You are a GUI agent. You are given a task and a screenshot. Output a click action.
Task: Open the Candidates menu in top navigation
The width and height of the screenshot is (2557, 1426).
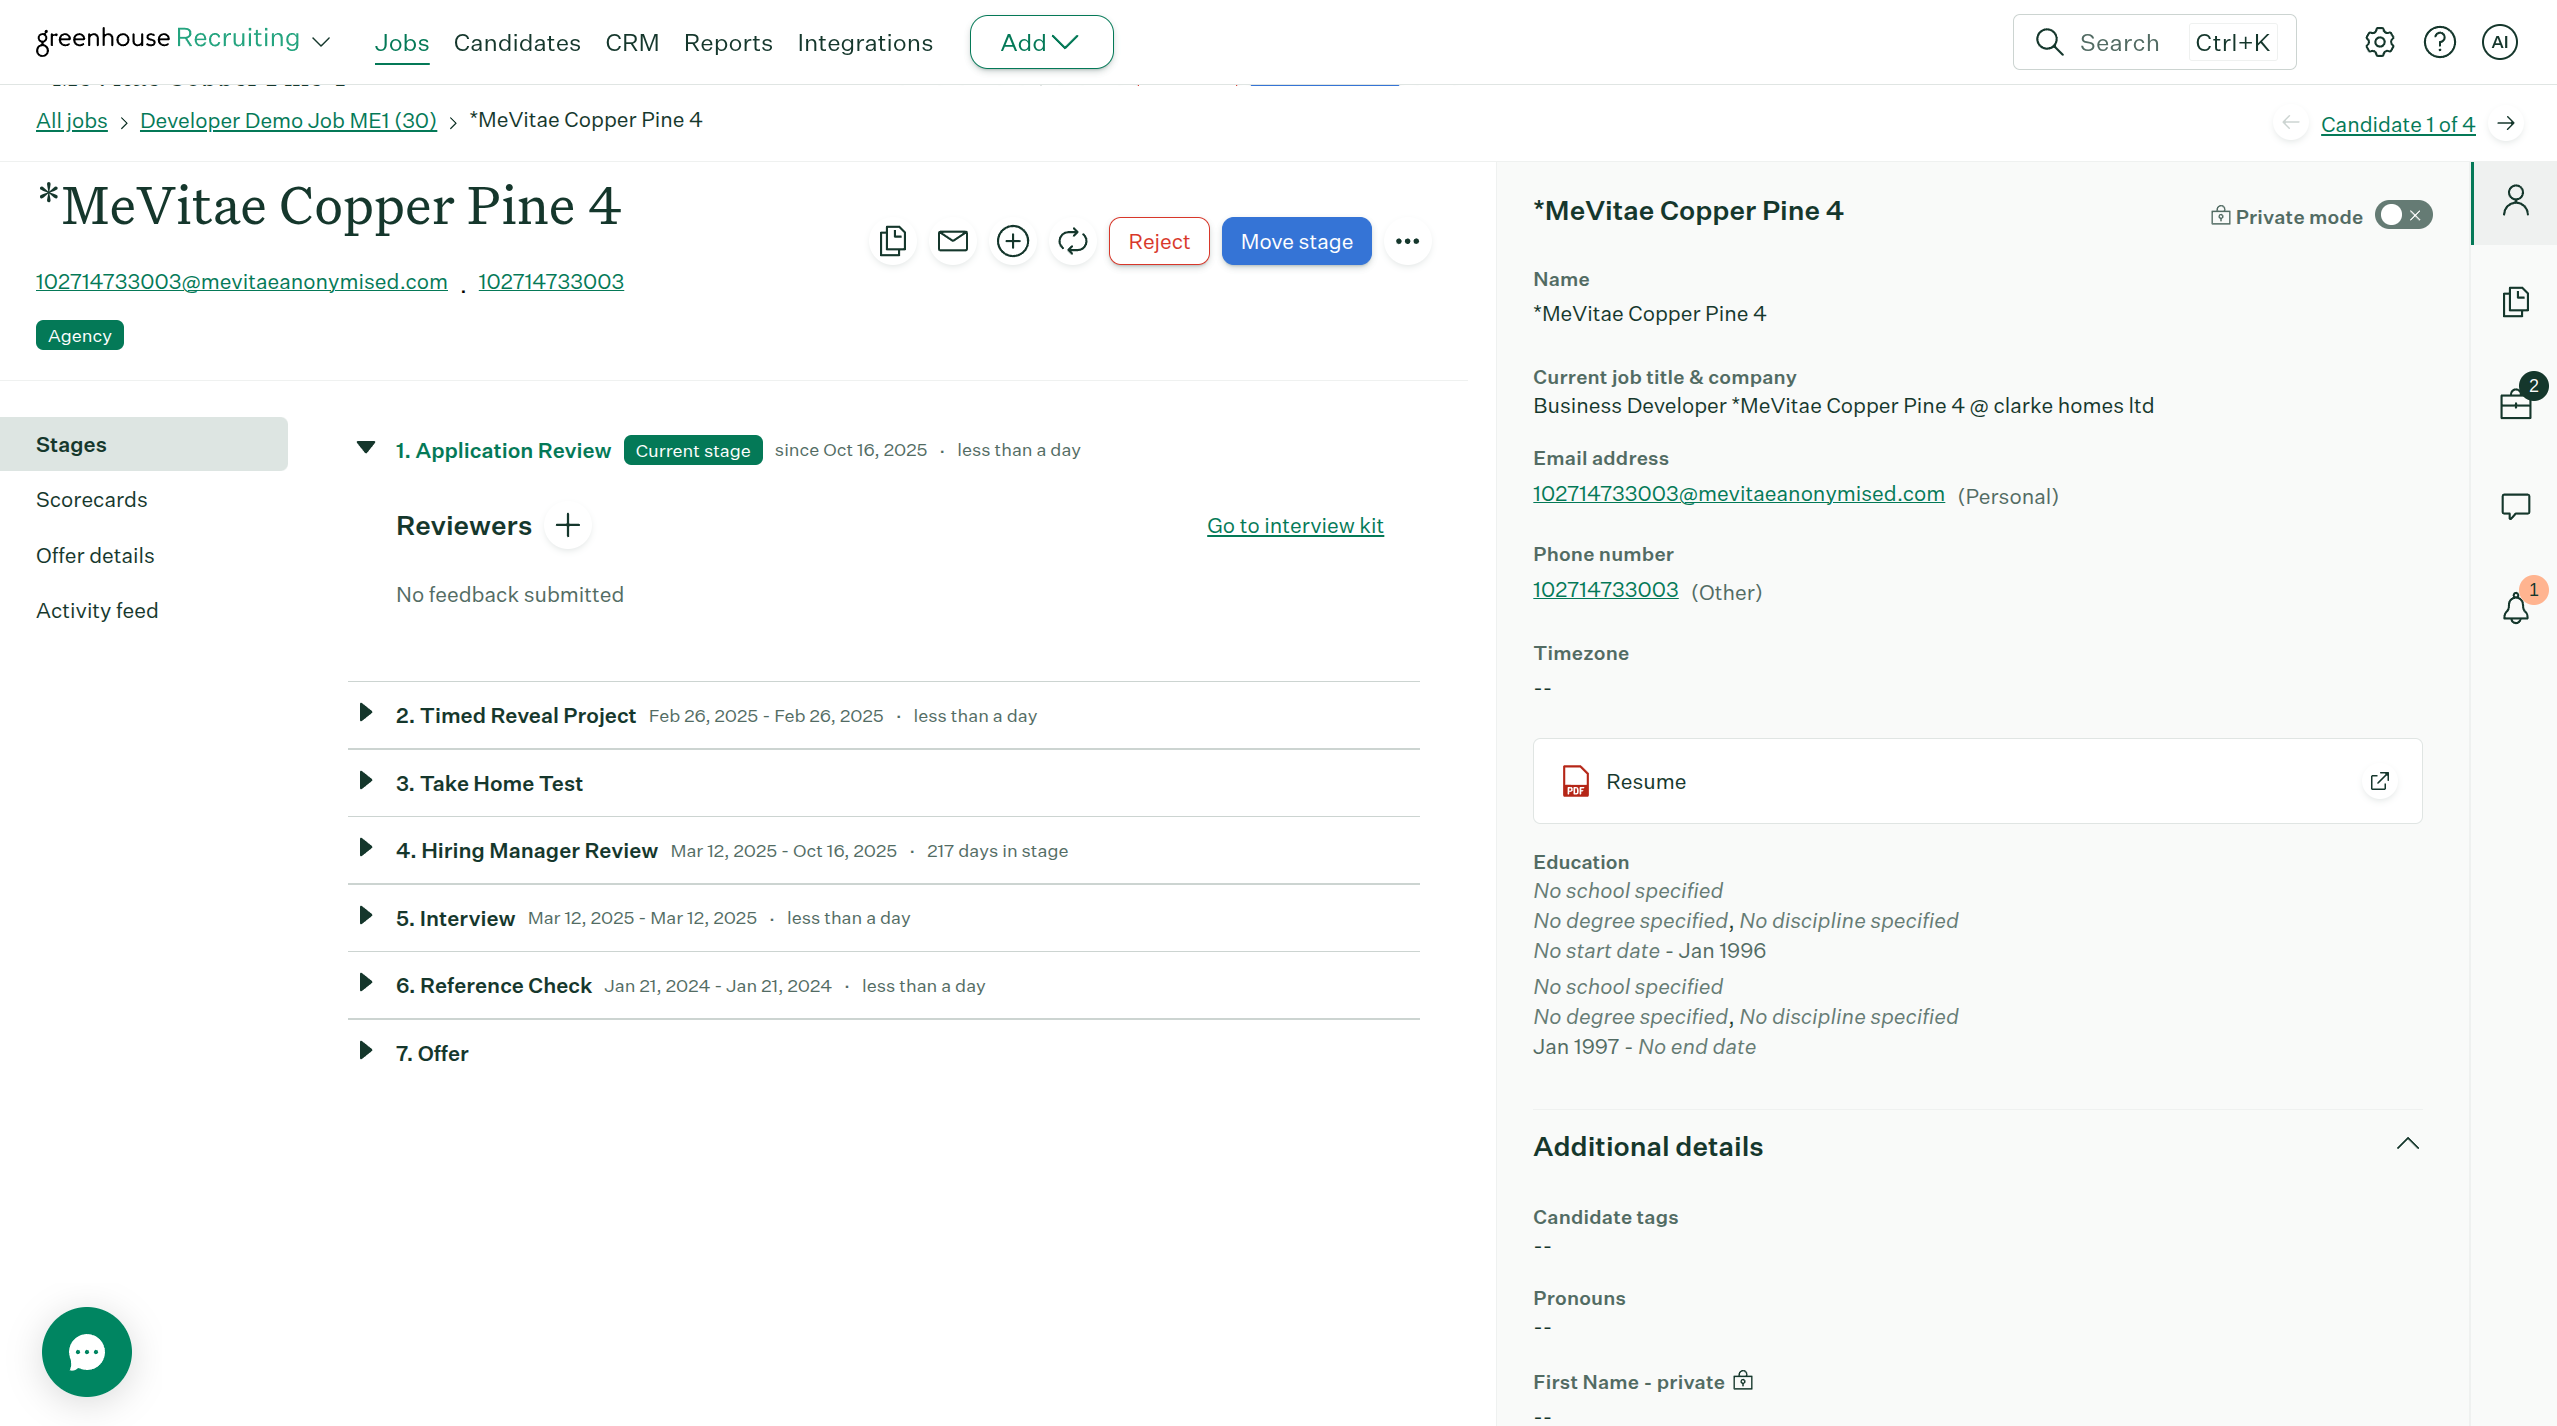pyautogui.click(x=516, y=43)
